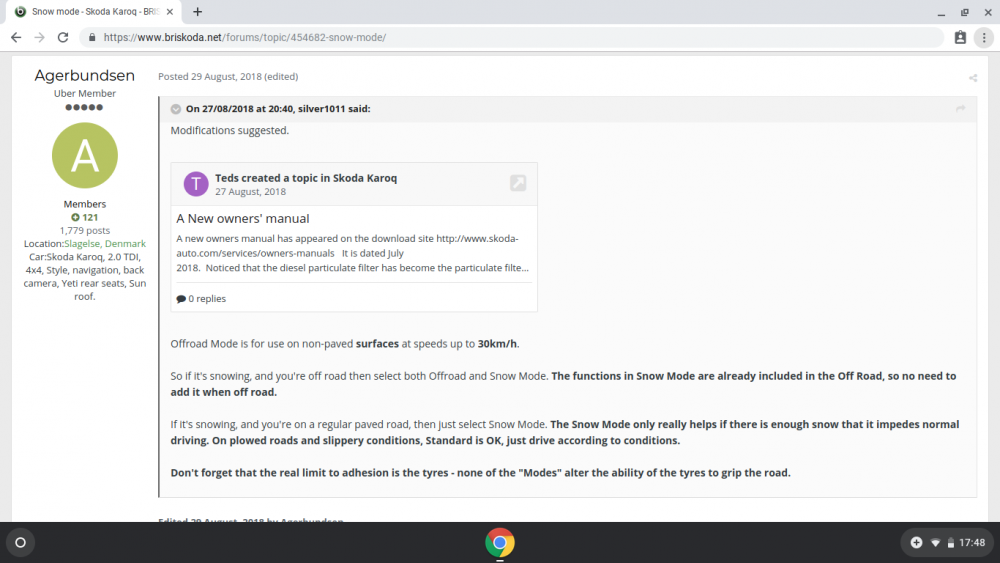The image size is (1000, 563).
Task: Open Teds purple avatar icon
Action: [196, 184]
